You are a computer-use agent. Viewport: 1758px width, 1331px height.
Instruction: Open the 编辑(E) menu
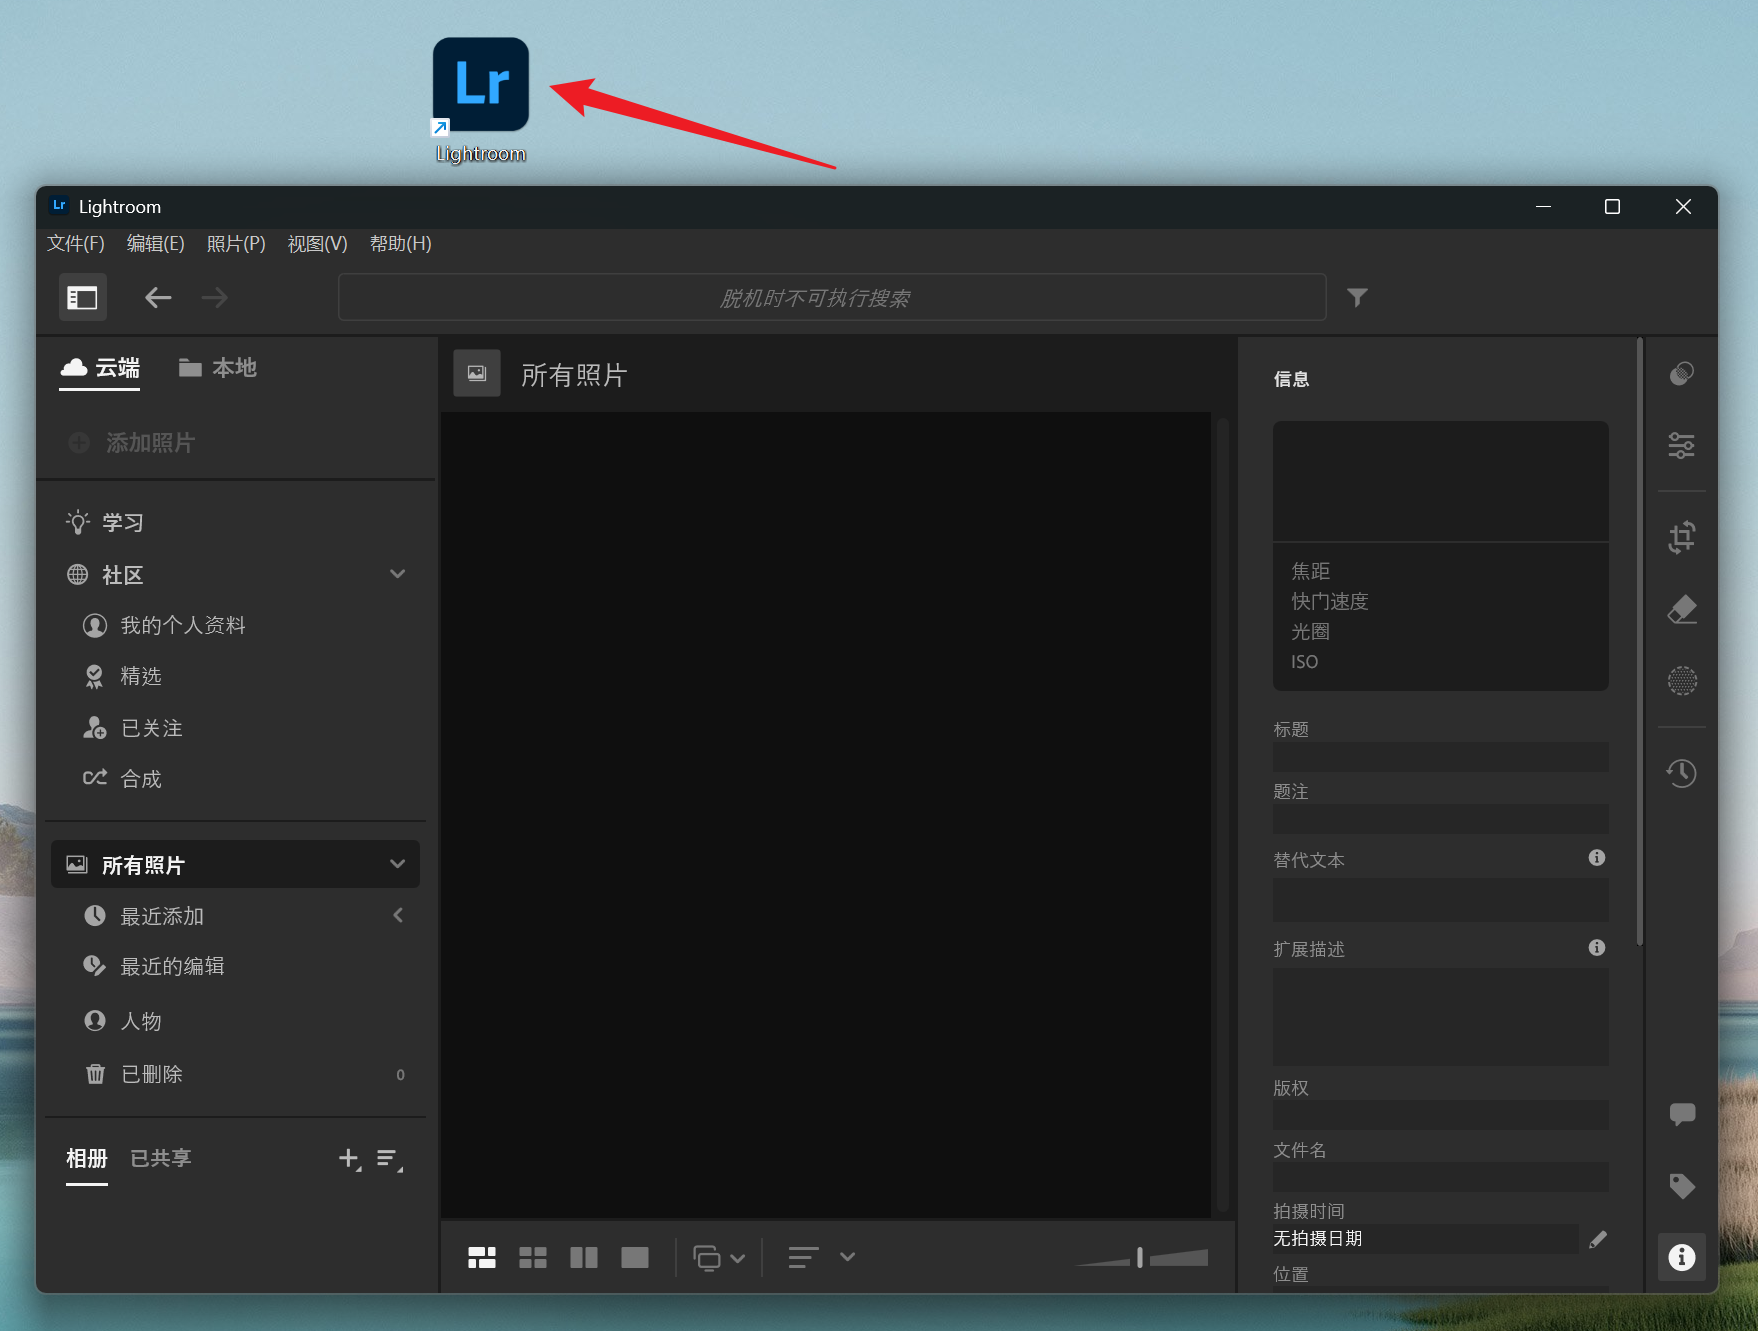click(x=156, y=244)
